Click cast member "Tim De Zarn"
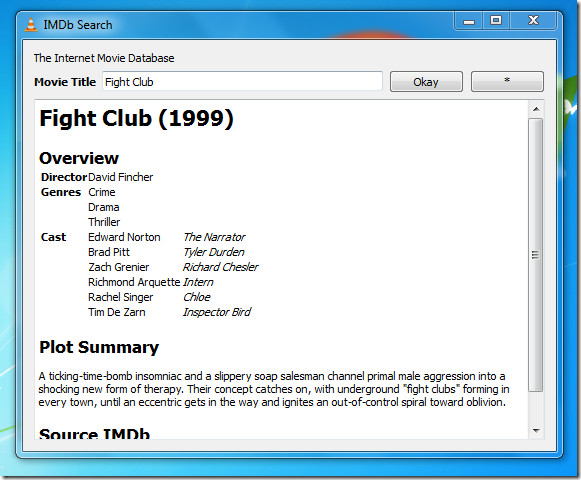581x480 pixels. pos(116,312)
